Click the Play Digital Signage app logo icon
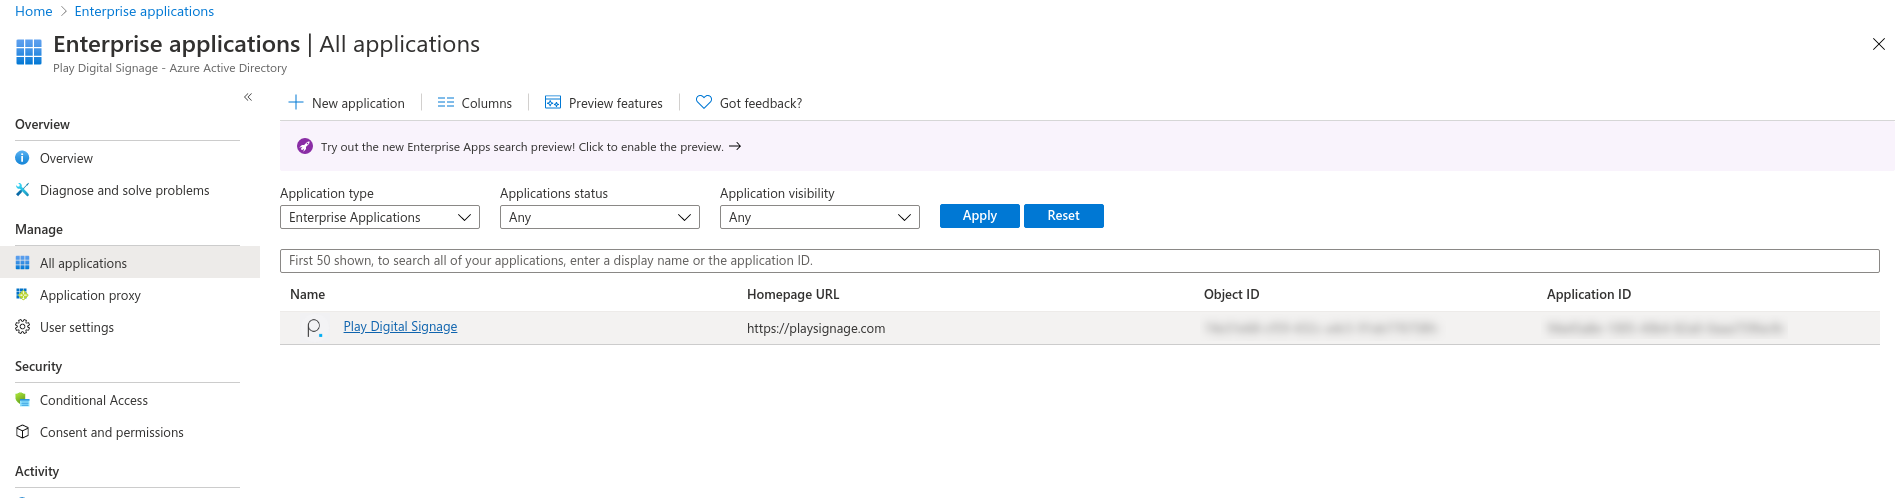This screenshot has height=498, width=1899. pyautogui.click(x=314, y=328)
